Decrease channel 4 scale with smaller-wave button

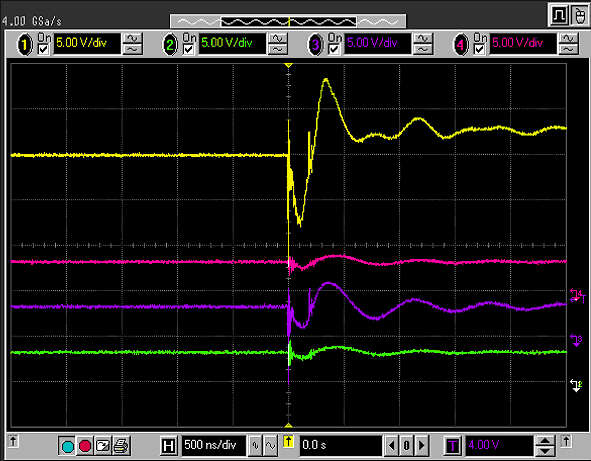click(x=568, y=49)
